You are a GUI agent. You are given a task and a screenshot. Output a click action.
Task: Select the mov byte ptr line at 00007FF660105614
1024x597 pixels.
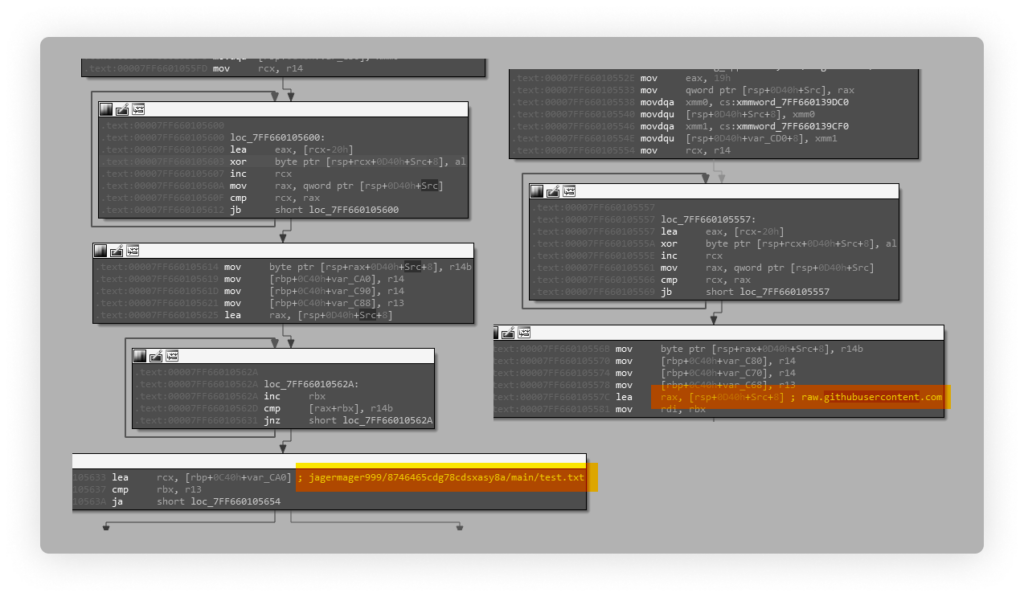[283, 267]
